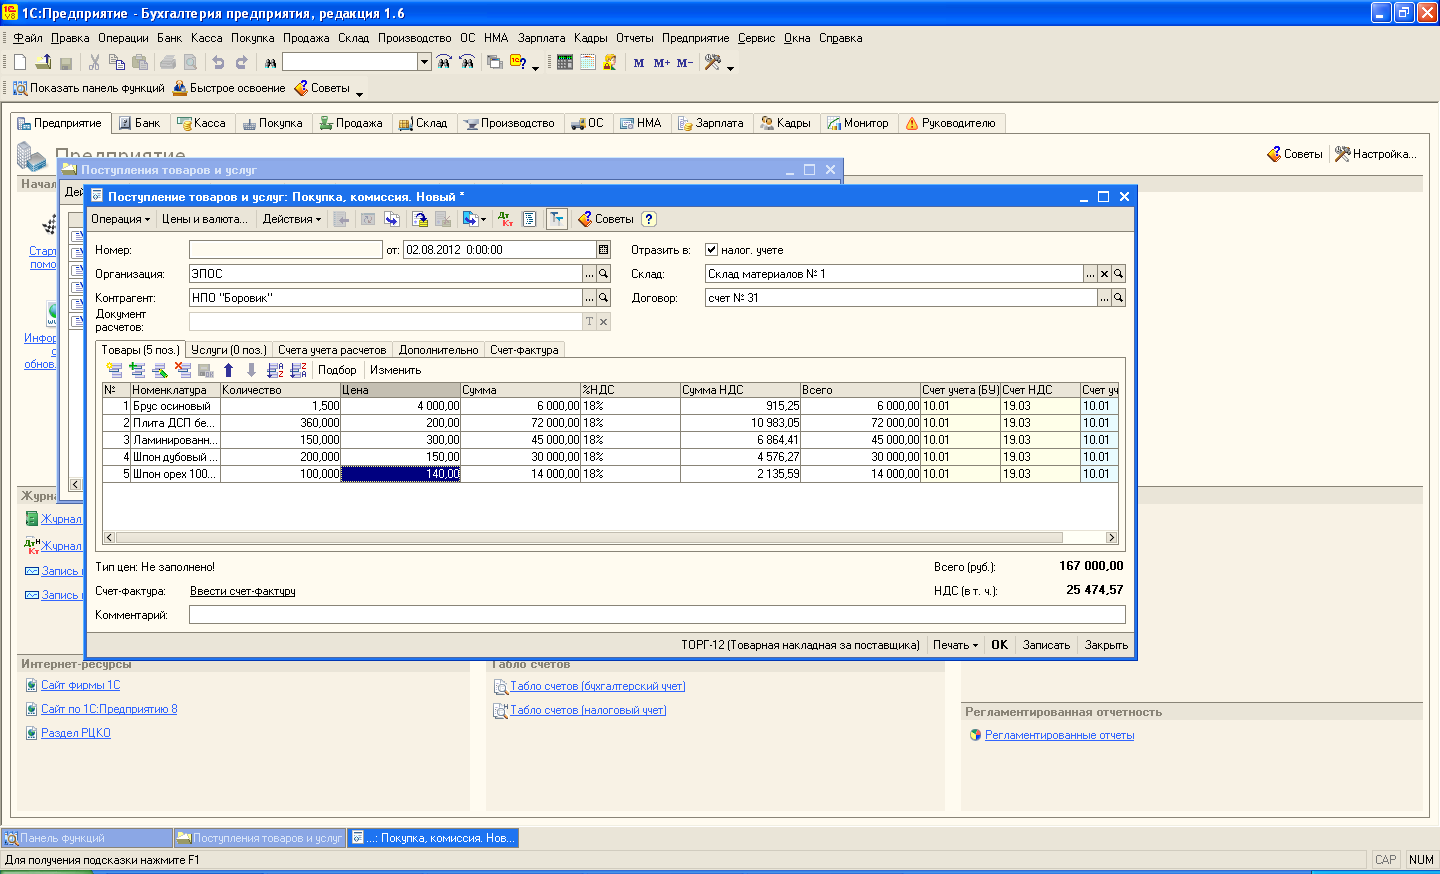The height and width of the screenshot is (874, 1440).
Task: Click the Undo arrow icon in main toolbar
Action: (218, 62)
